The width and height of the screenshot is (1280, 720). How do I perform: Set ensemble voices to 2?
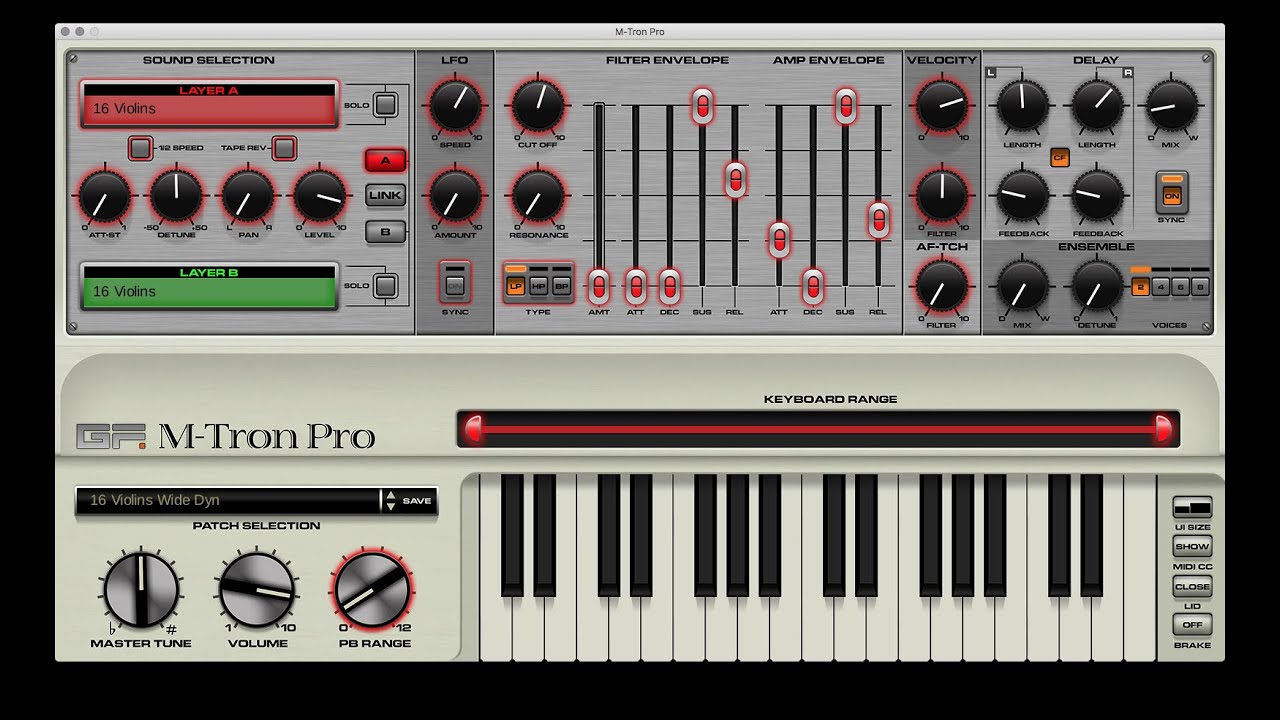tap(1141, 287)
